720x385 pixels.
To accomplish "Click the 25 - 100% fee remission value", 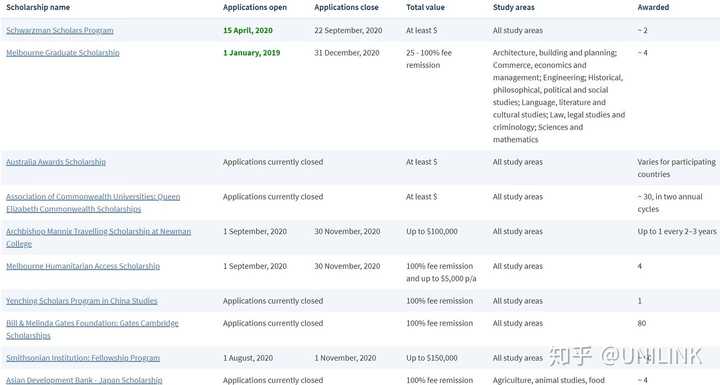I will tap(429, 59).
